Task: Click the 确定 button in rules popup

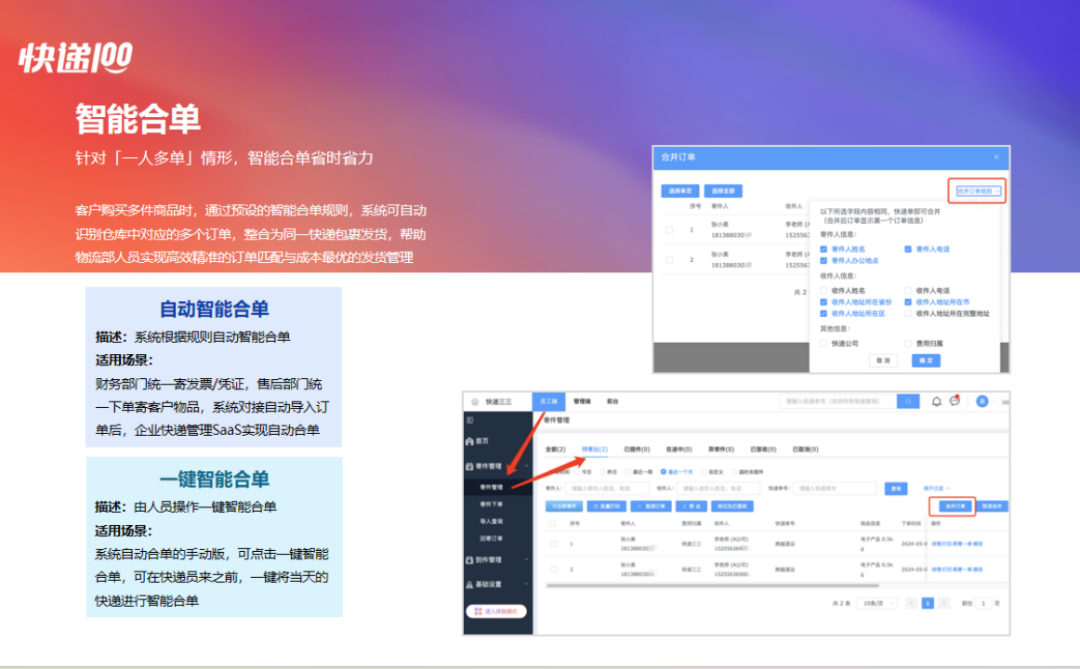Action: [926, 360]
